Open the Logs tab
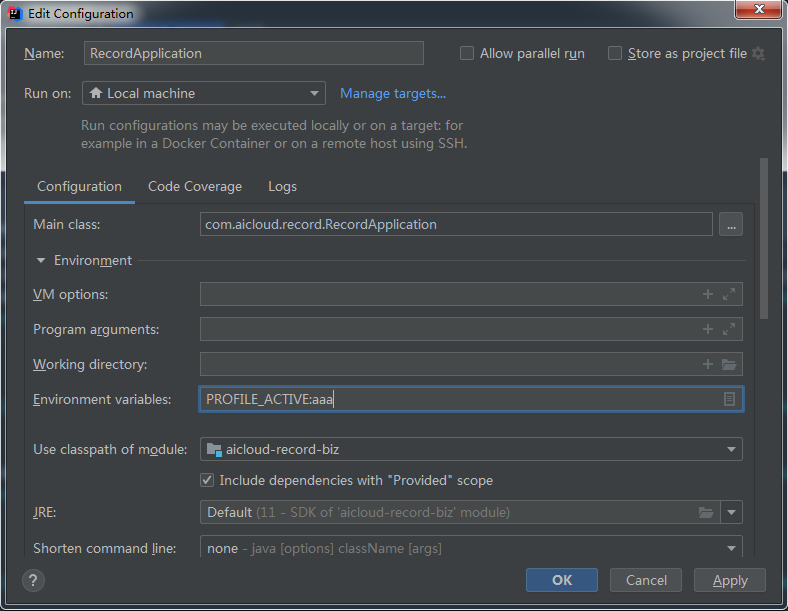The height and width of the screenshot is (611, 788). point(282,187)
